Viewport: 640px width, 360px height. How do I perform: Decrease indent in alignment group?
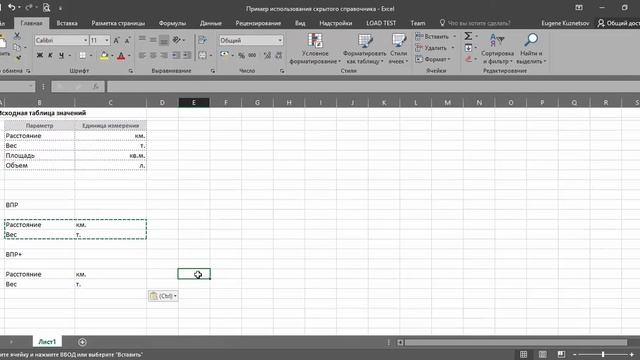[176, 55]
